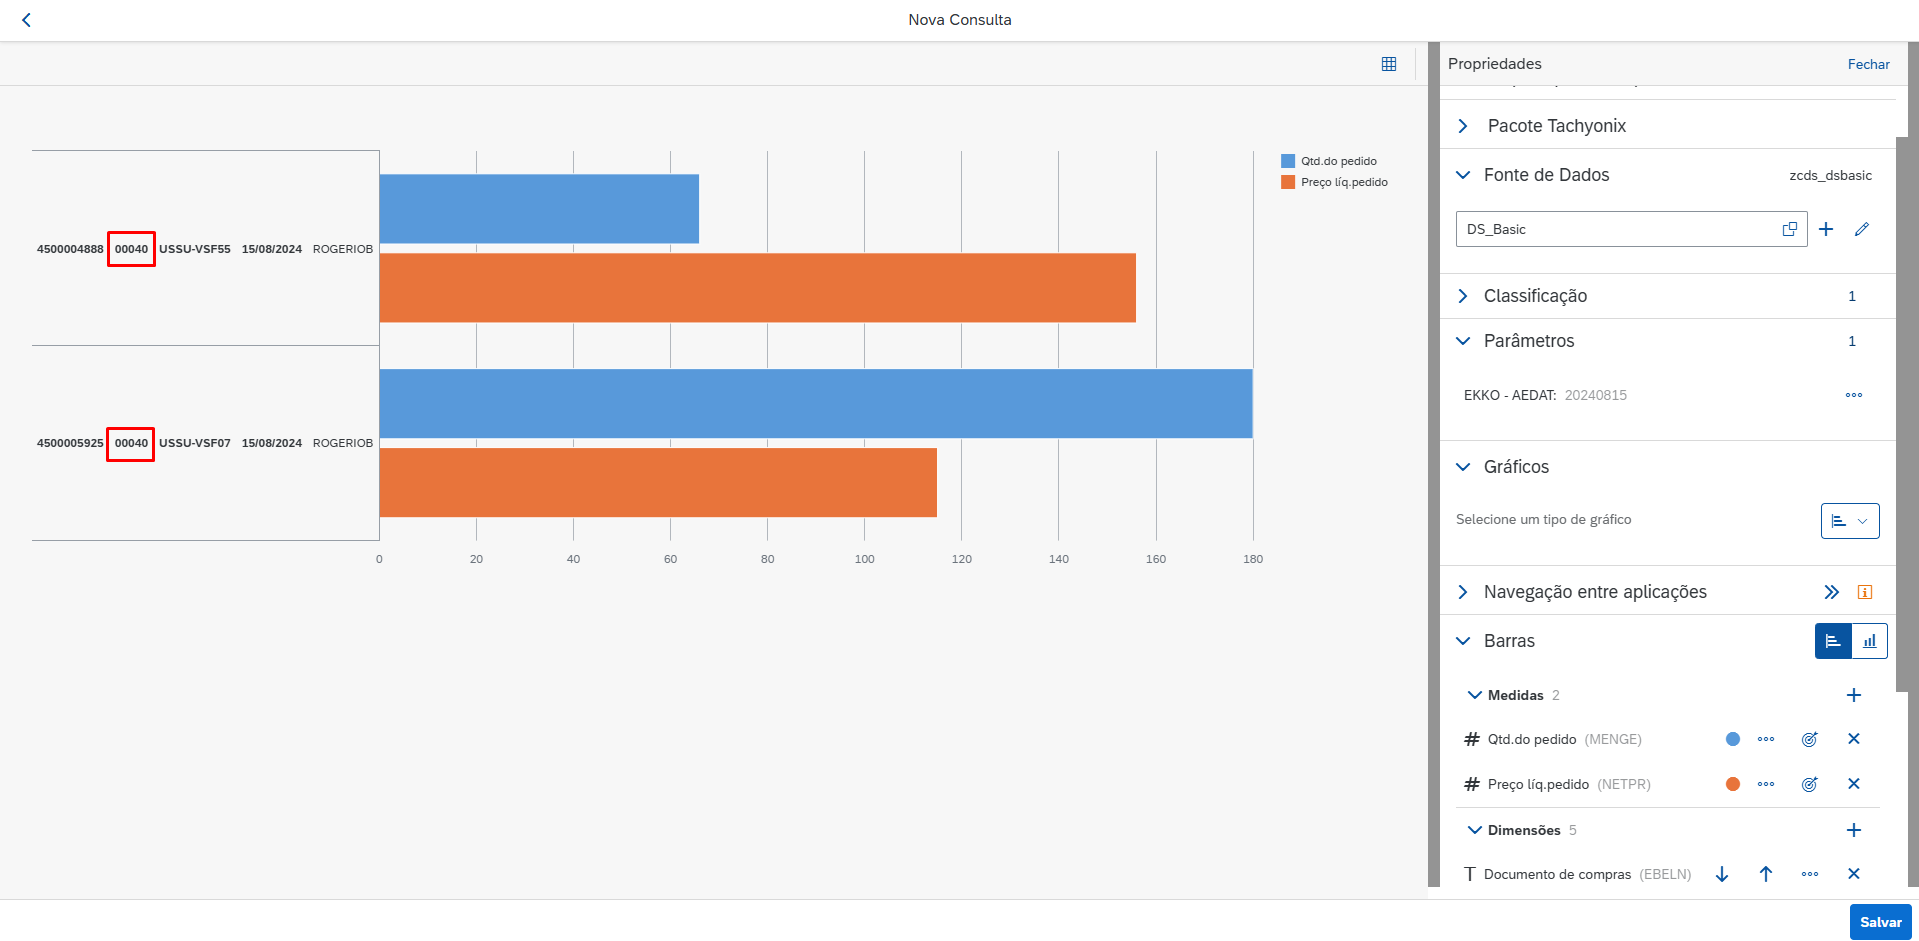Click the navigation info icon

(1864, 592)
